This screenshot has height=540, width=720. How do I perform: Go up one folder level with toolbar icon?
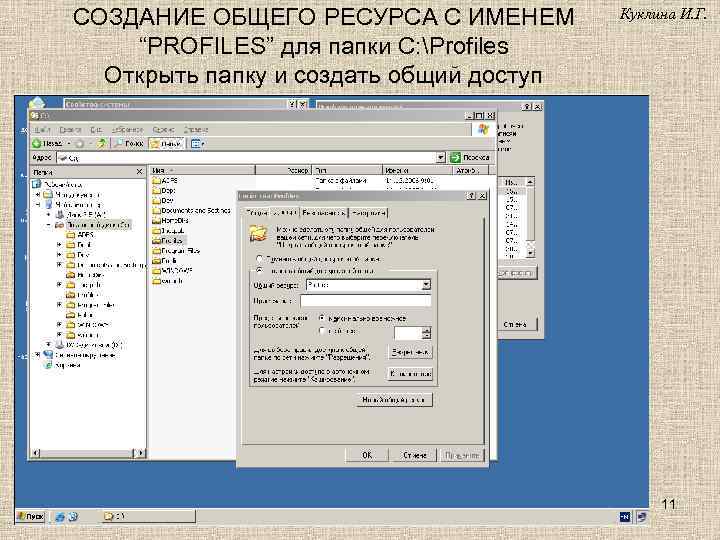102,144
